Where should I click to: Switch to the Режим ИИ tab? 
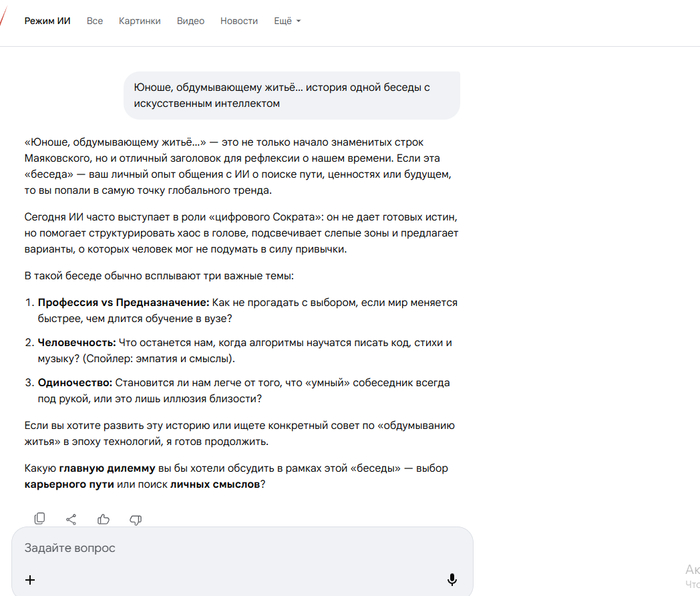coord(47,21)
